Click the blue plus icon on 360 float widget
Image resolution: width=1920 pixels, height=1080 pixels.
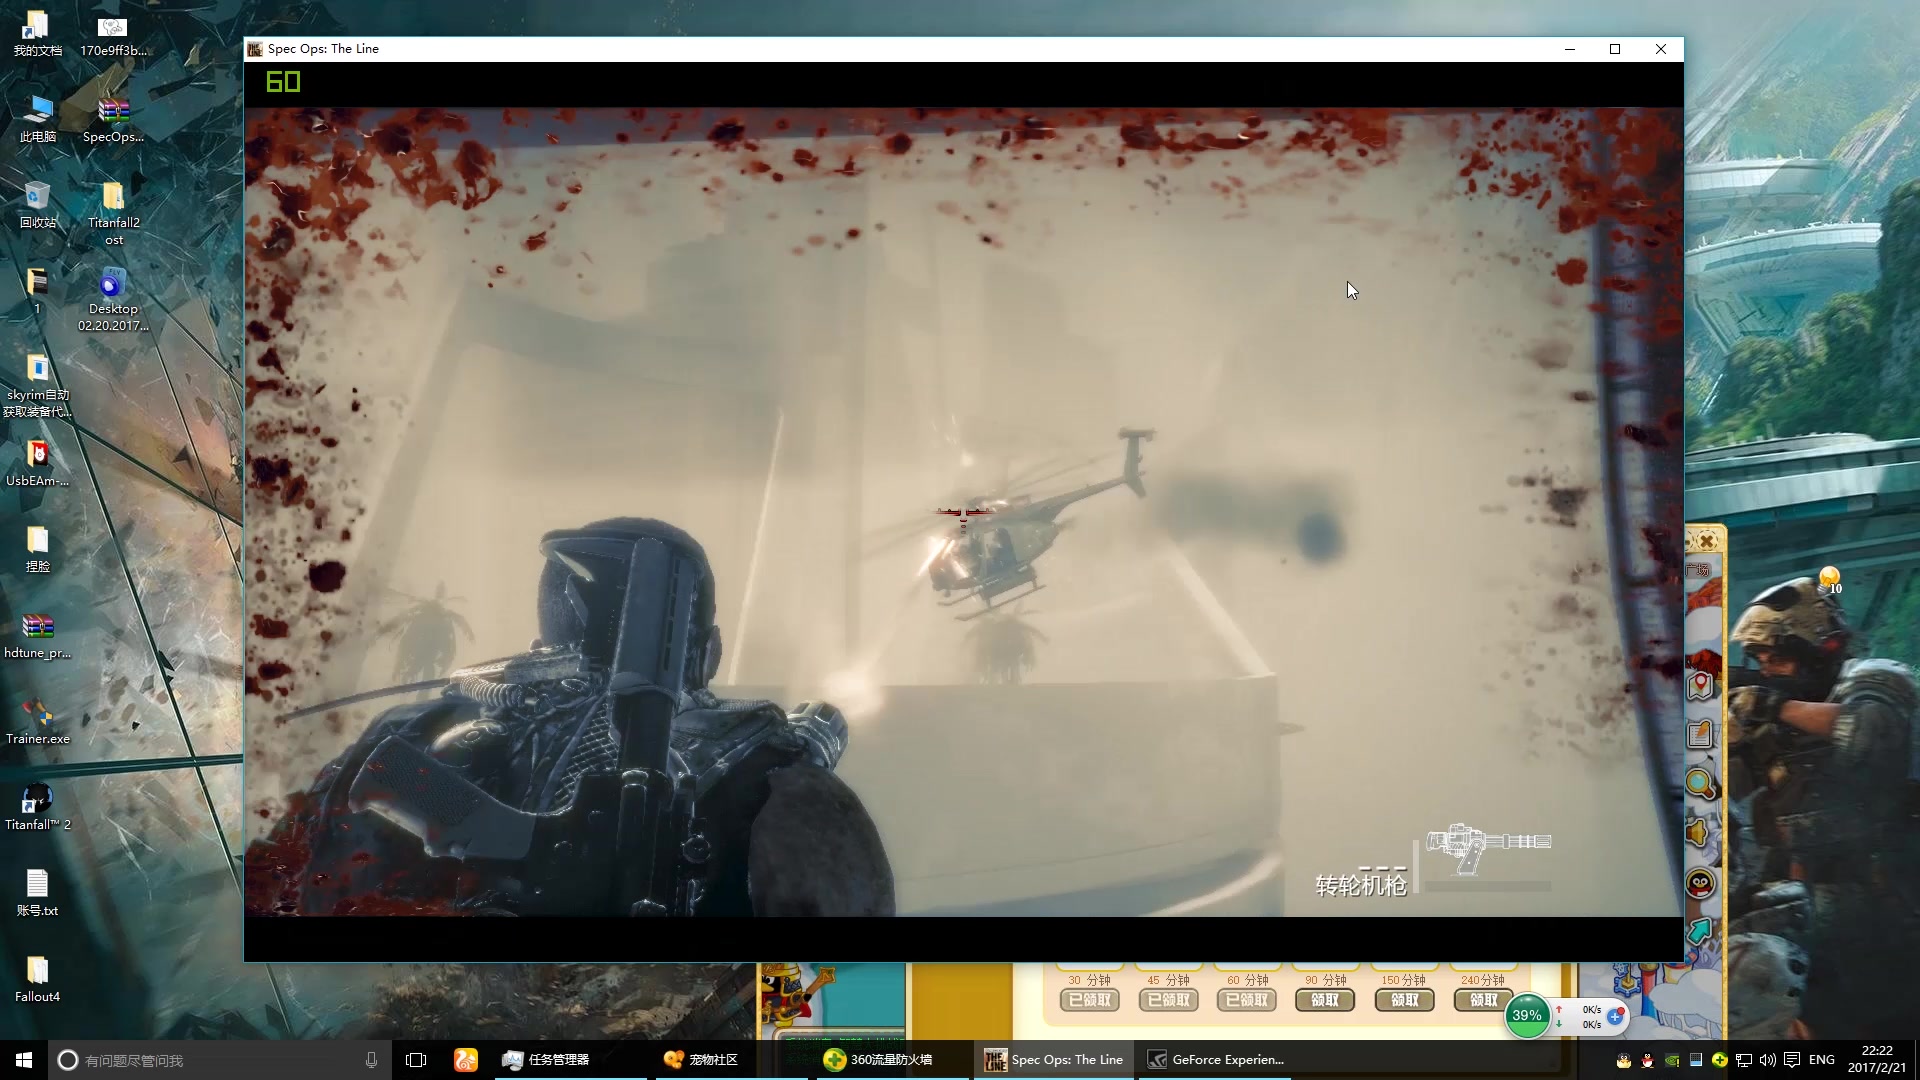click(x=1615, y=1016)
